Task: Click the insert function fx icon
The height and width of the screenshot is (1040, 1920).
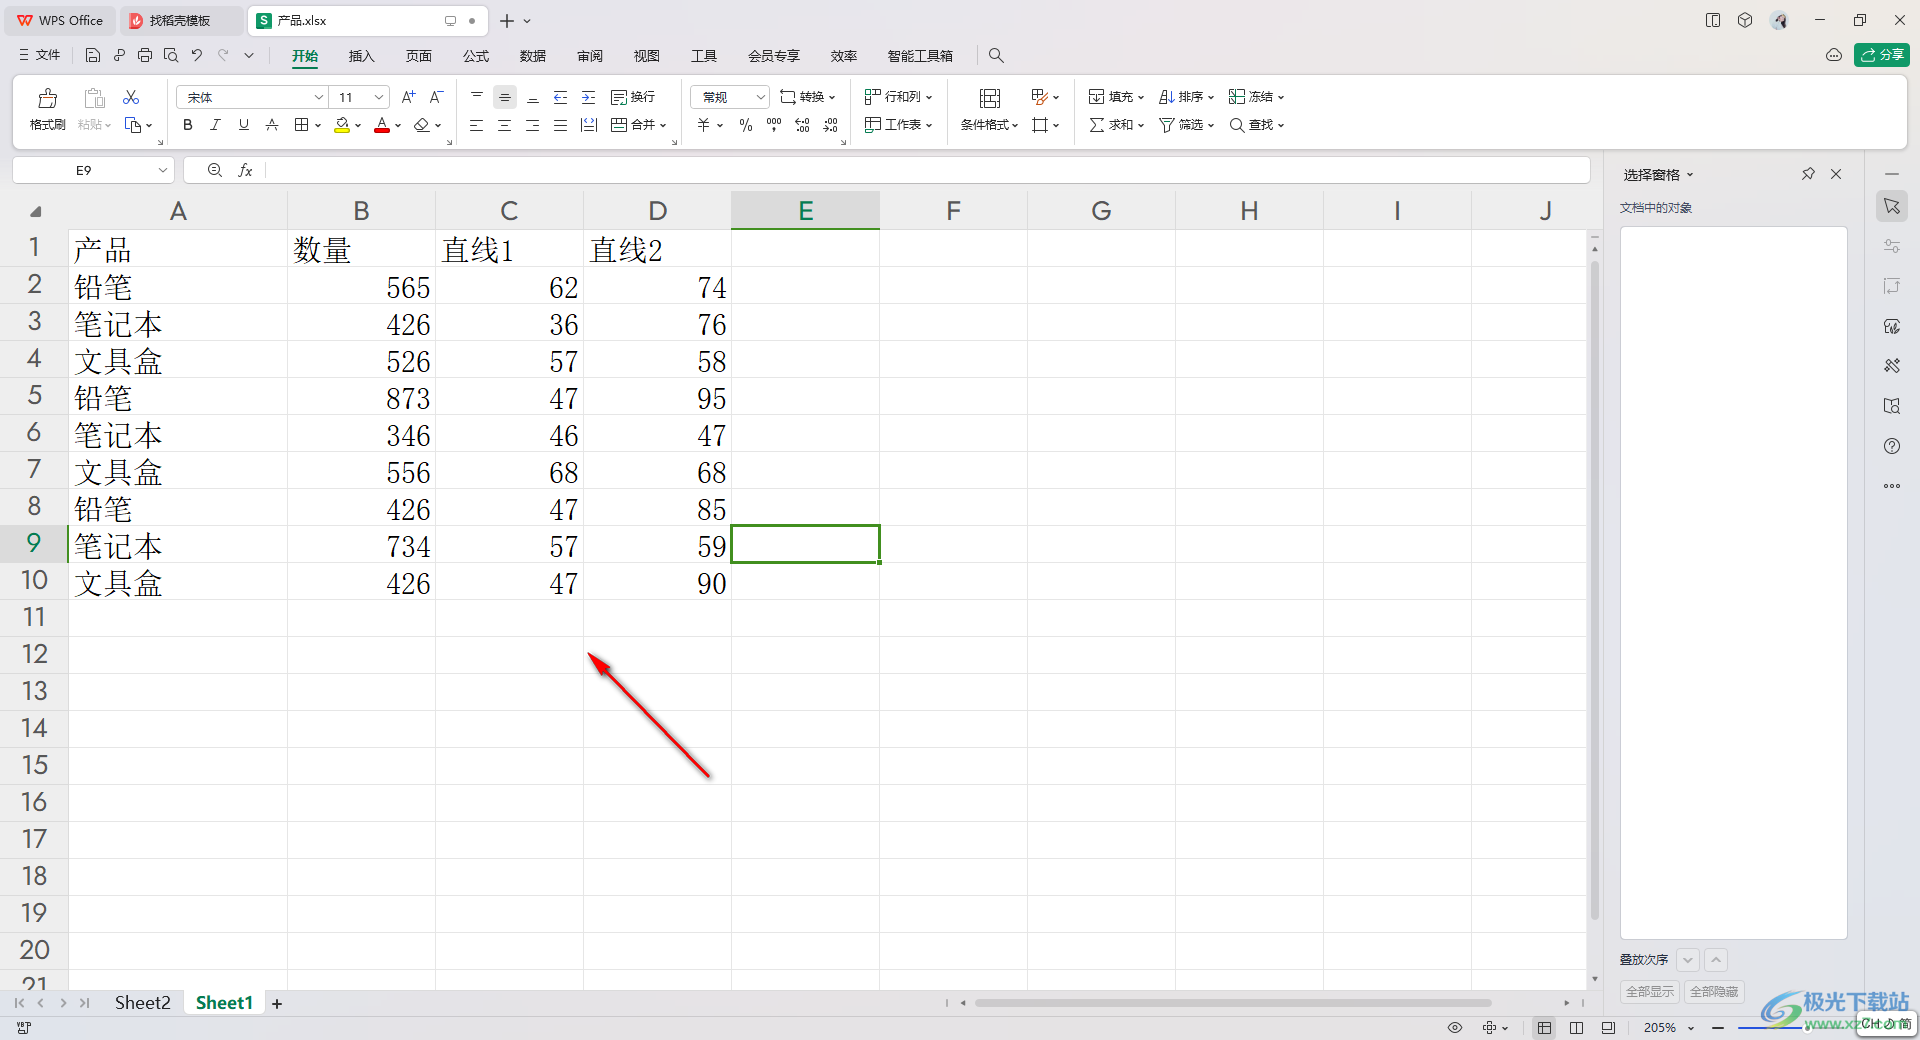Action: 245,170
